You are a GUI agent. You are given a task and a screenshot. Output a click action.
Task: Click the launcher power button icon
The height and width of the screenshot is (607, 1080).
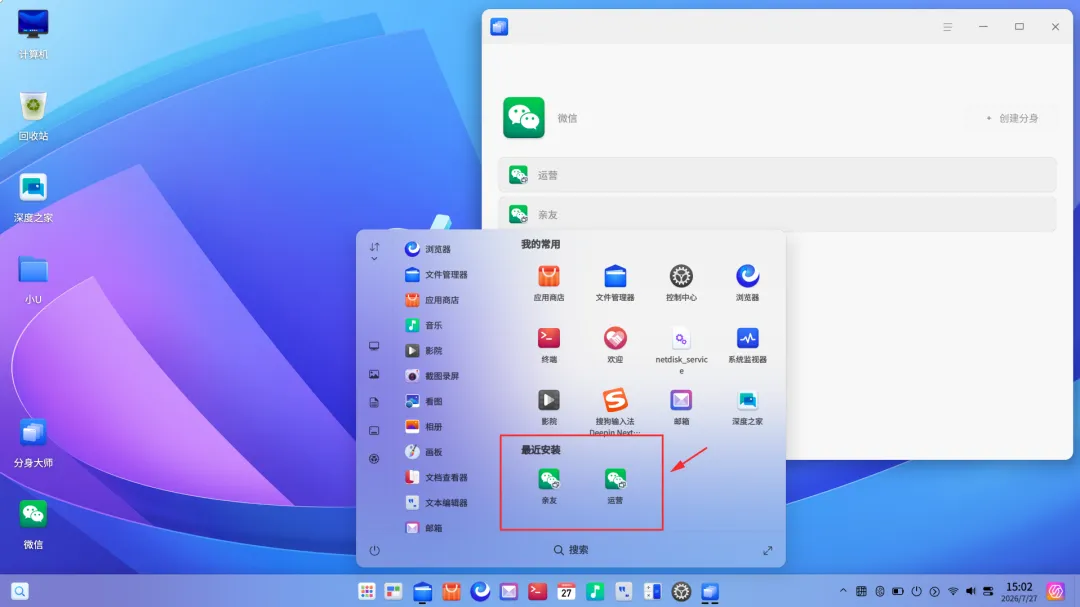(x=375, y=551)
